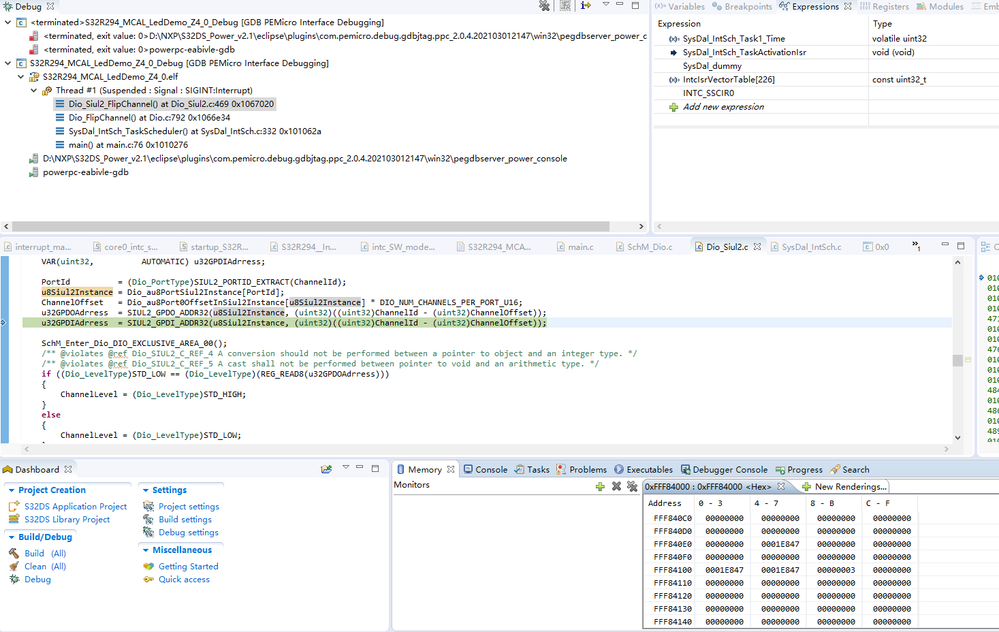
Task: Collapse the terminated S32R294_MCAL_LedDemo_Z4_0_Debug launch node
Action: click(x=8, y=22)
